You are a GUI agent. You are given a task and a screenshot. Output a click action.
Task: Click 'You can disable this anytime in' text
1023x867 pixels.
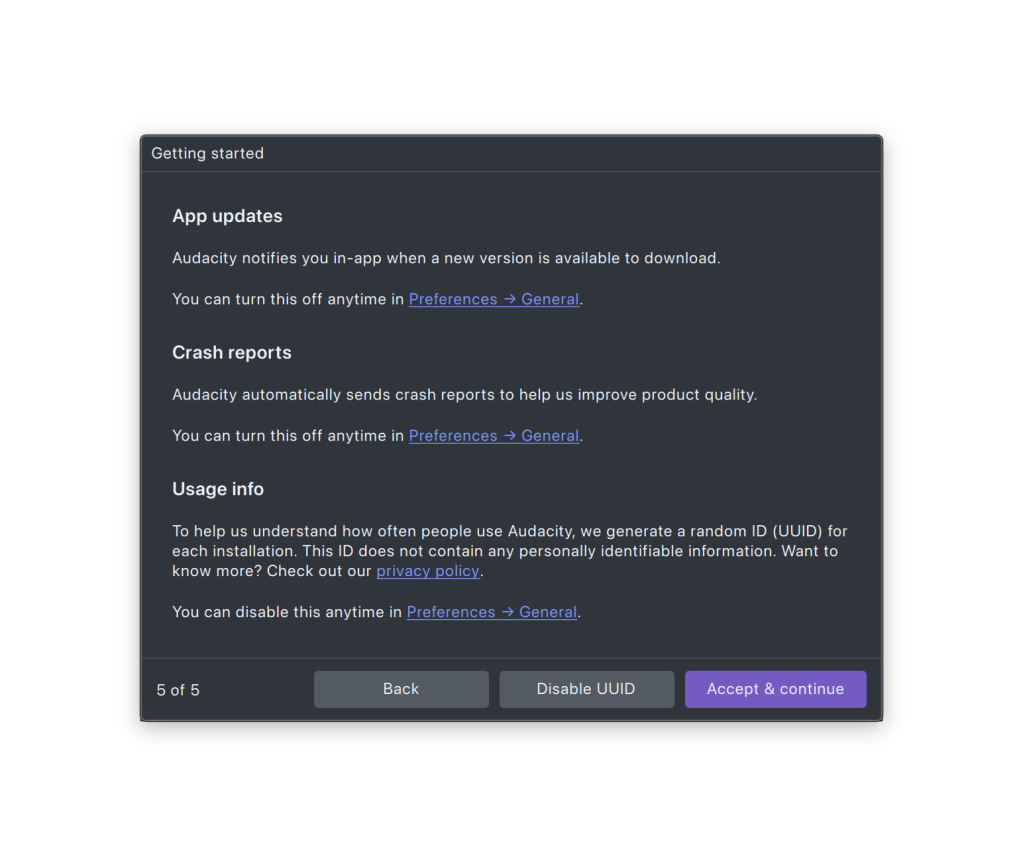pyautogui.click(x=287, y=612)
